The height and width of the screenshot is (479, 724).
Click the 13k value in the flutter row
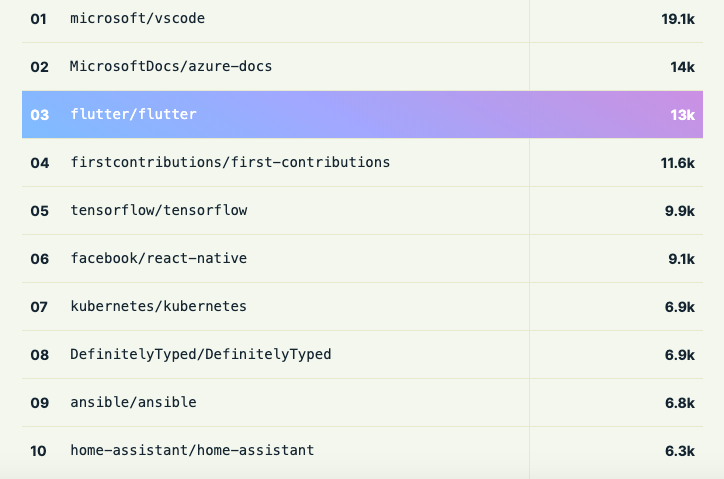tap(683, 115)
